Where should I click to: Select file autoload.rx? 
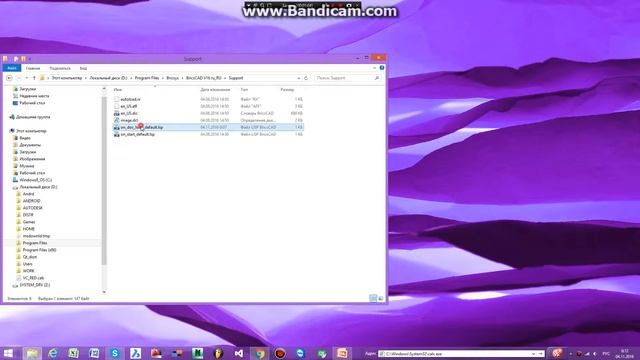pyautogui.click(x=130, y=99)
